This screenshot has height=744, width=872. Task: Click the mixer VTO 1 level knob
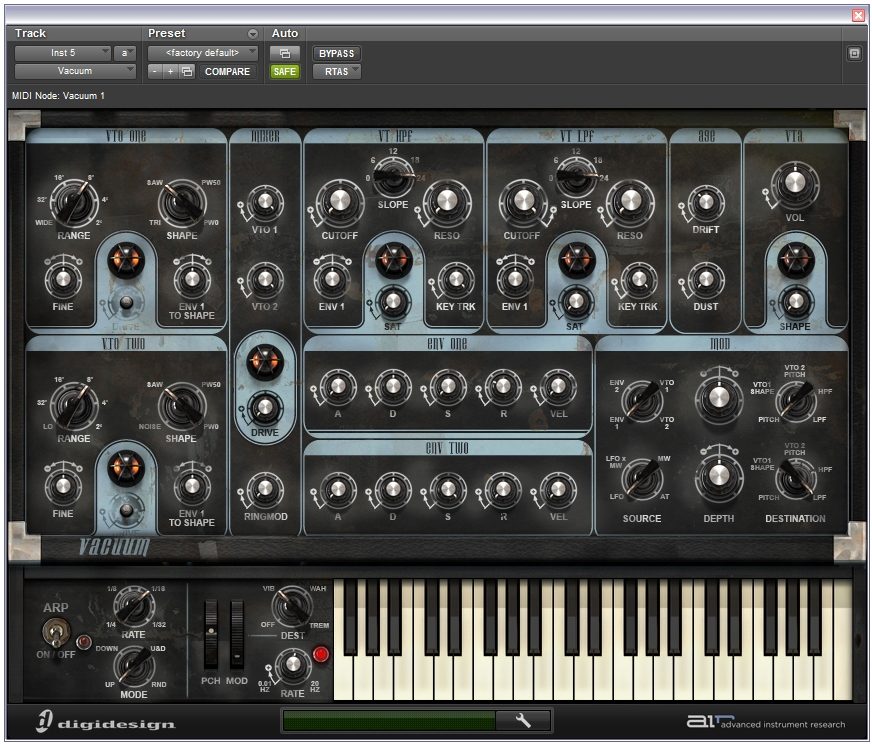265,202
